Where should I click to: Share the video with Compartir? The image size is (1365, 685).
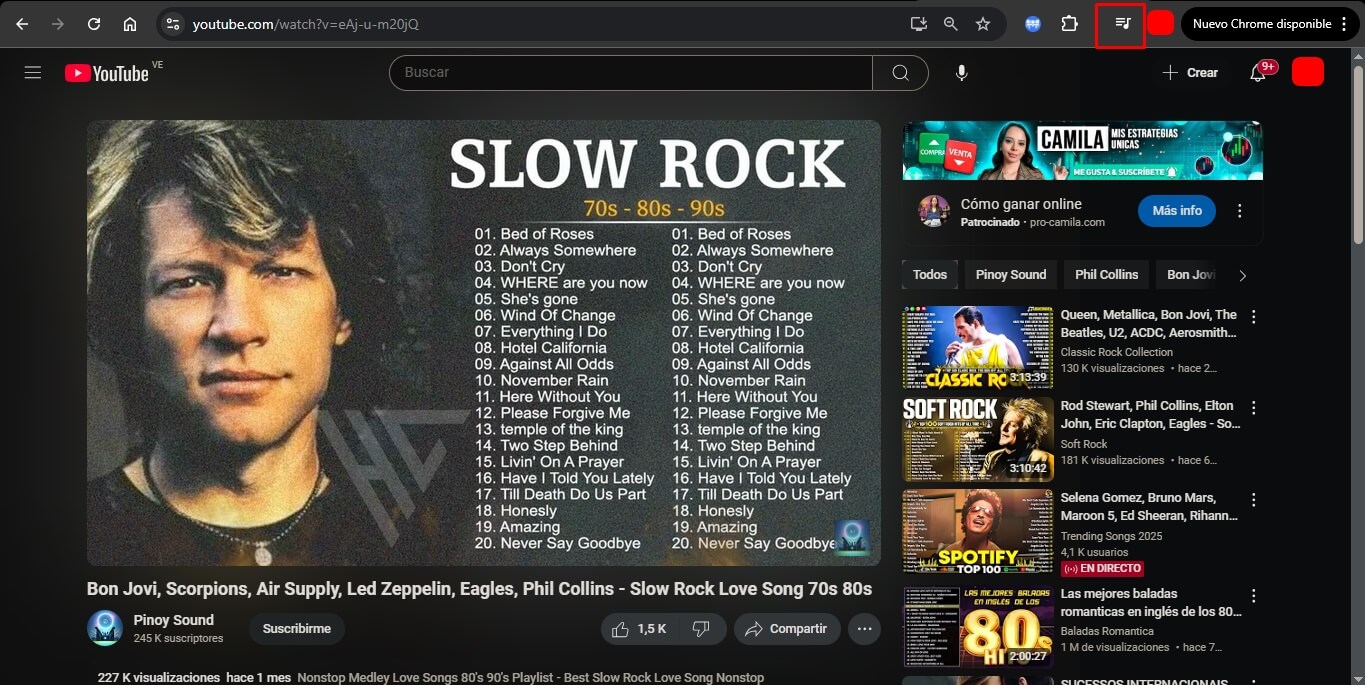[x=786, y=629]
